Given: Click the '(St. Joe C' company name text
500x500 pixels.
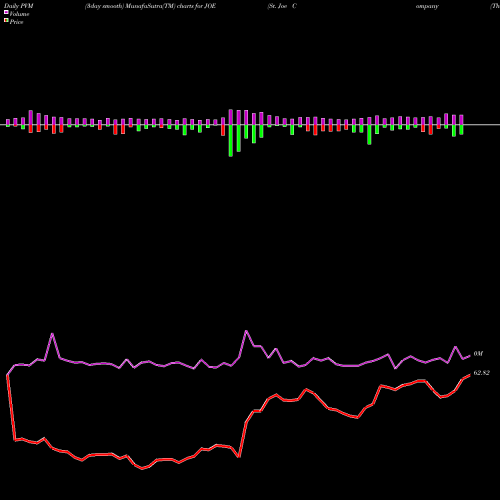Looking at the screenshot, I should (282, 6).
